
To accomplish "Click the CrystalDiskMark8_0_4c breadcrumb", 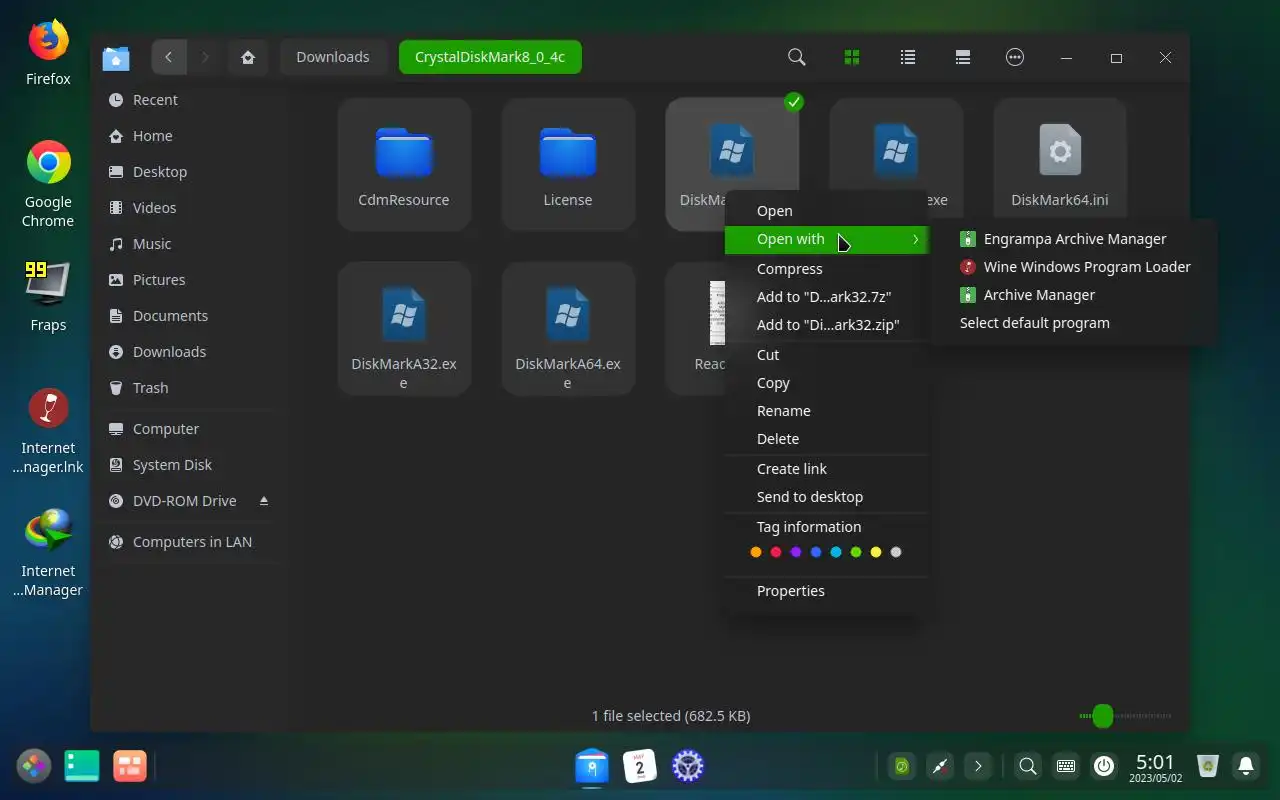I will click(490, 57).
